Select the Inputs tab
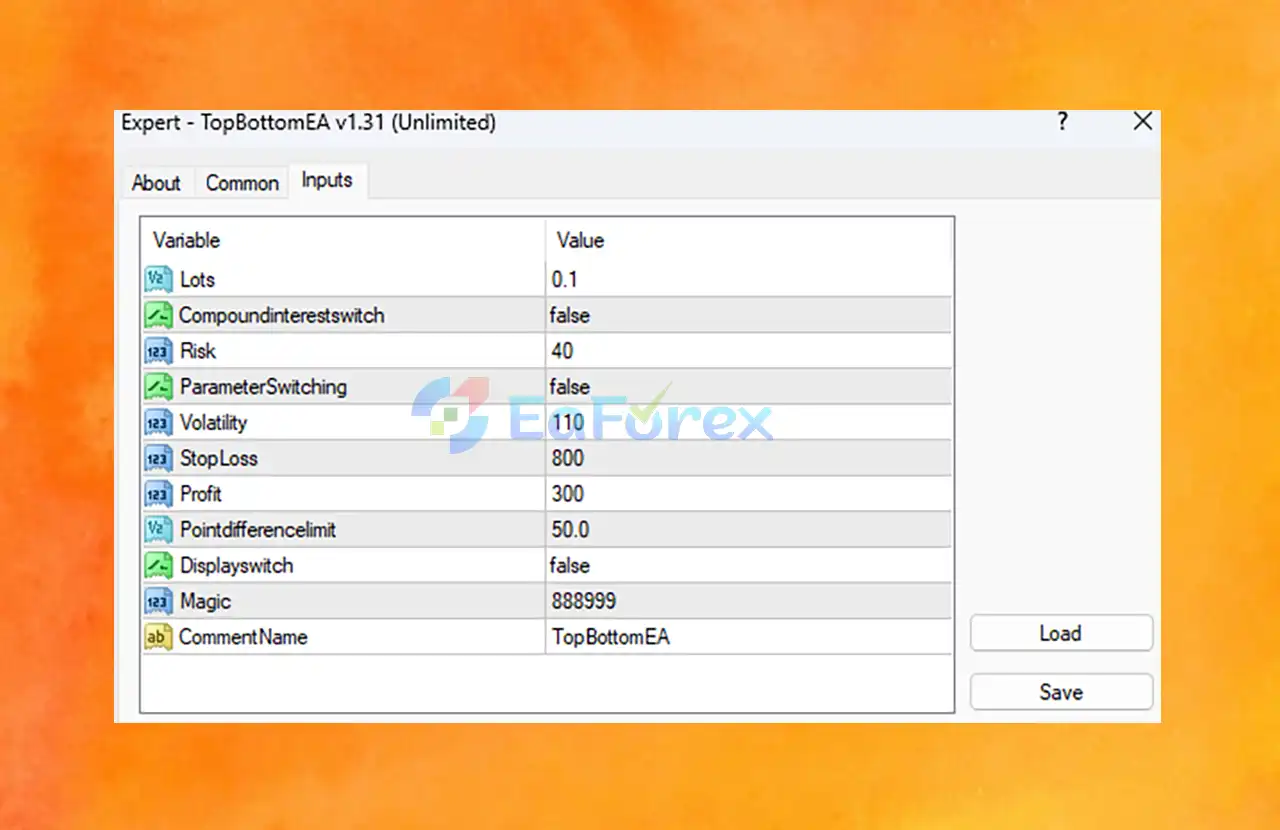 (x=327, y=181)
